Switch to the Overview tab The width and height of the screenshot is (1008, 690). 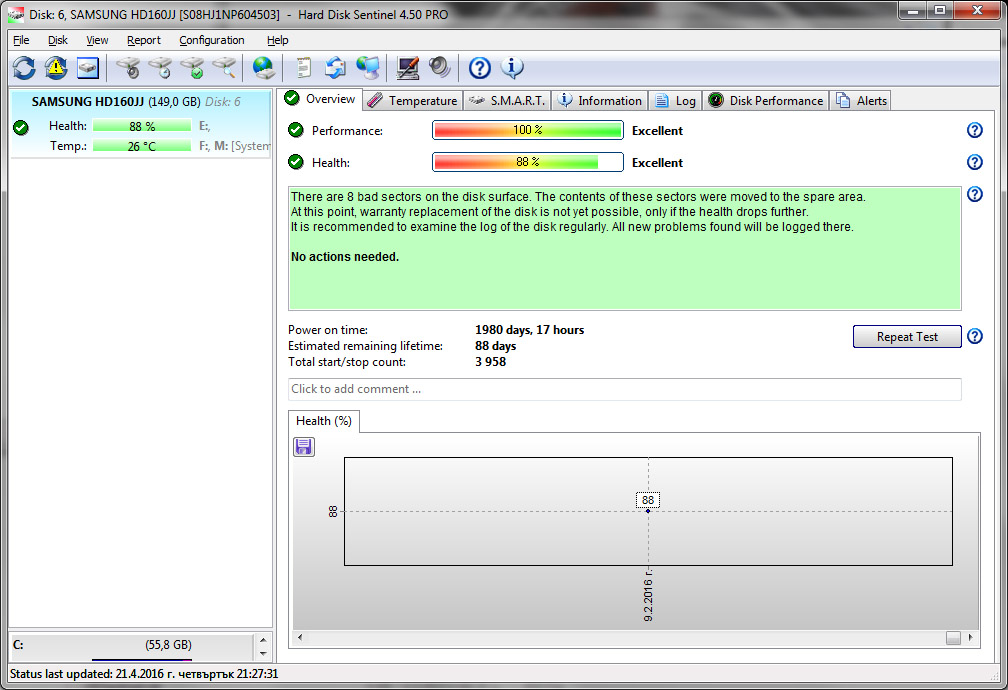[322, 99]
